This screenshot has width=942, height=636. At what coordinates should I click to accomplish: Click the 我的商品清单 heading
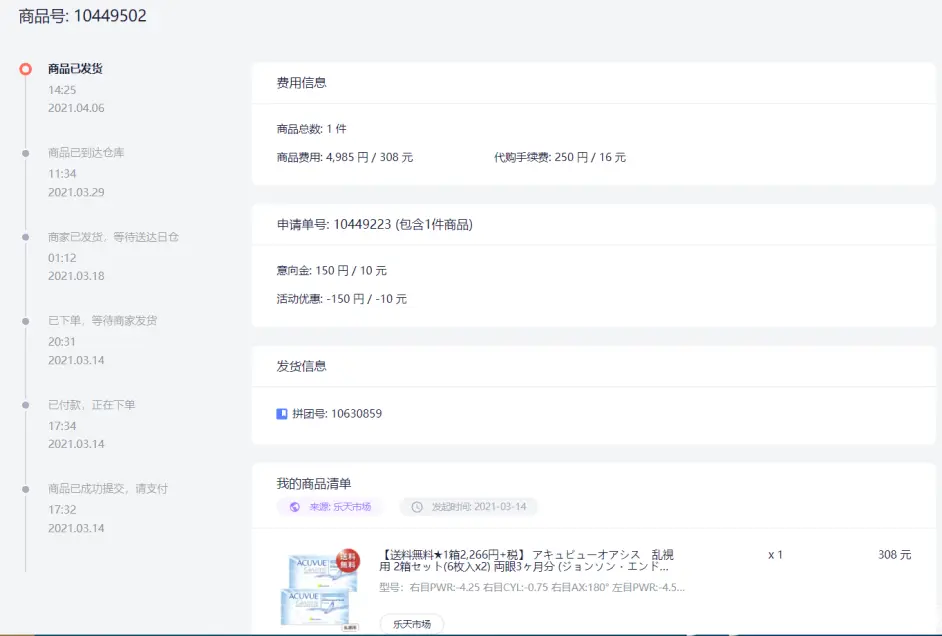pyautogui.click(x=314, y=484)
